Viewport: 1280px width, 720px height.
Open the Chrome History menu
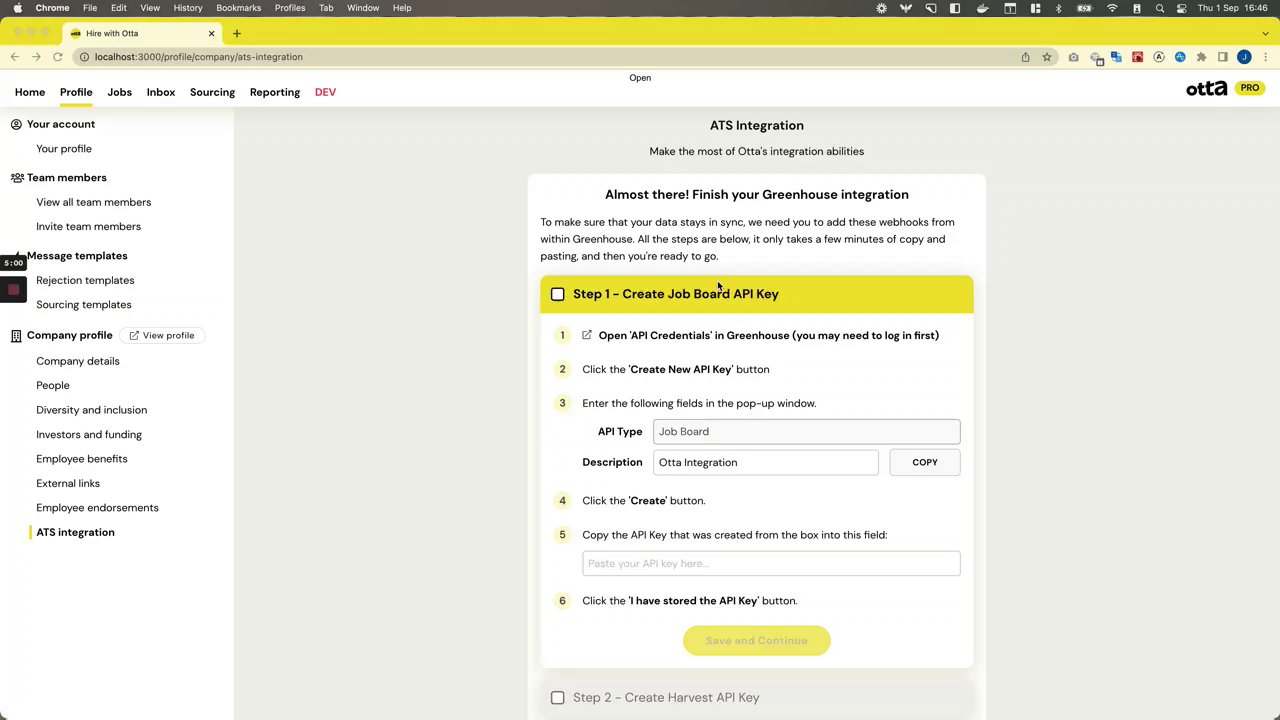(x=187, y=8)
